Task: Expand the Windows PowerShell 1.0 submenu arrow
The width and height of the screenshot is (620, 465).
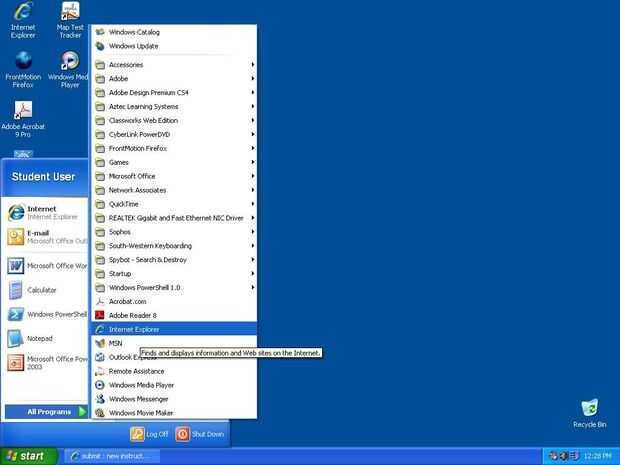Action: pos(252,287)
